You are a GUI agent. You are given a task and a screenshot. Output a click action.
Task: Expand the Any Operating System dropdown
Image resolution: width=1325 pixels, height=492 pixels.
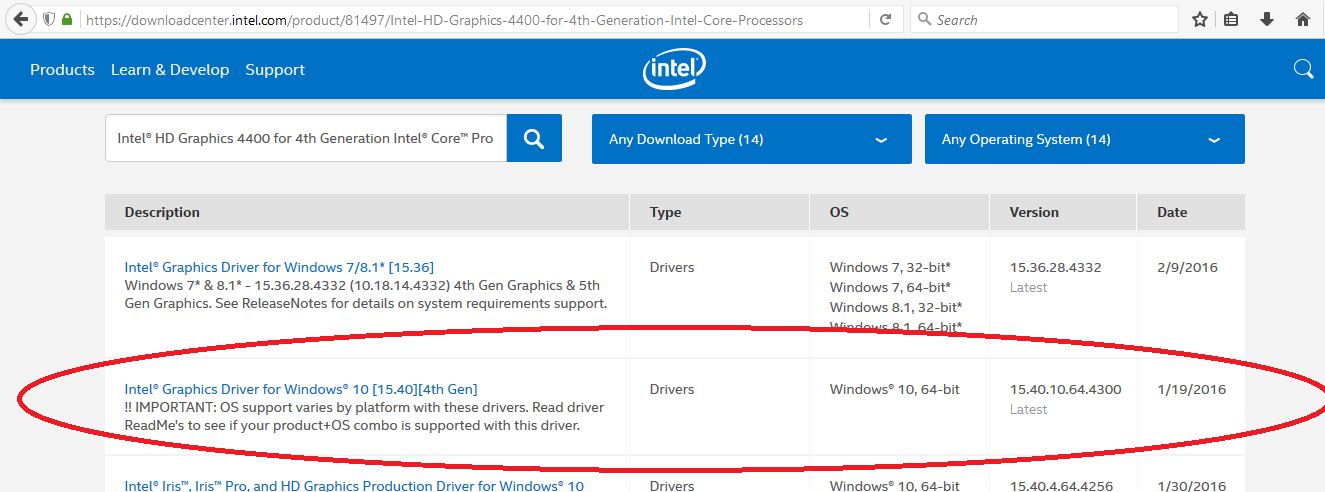(1084, 139)
